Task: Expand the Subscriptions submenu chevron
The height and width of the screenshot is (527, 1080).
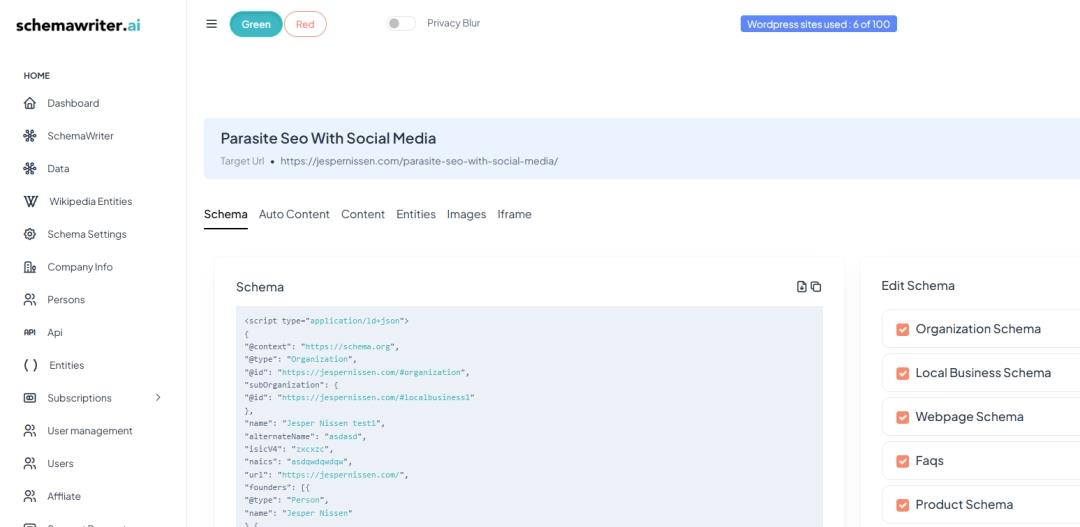Action: [158, 398]
